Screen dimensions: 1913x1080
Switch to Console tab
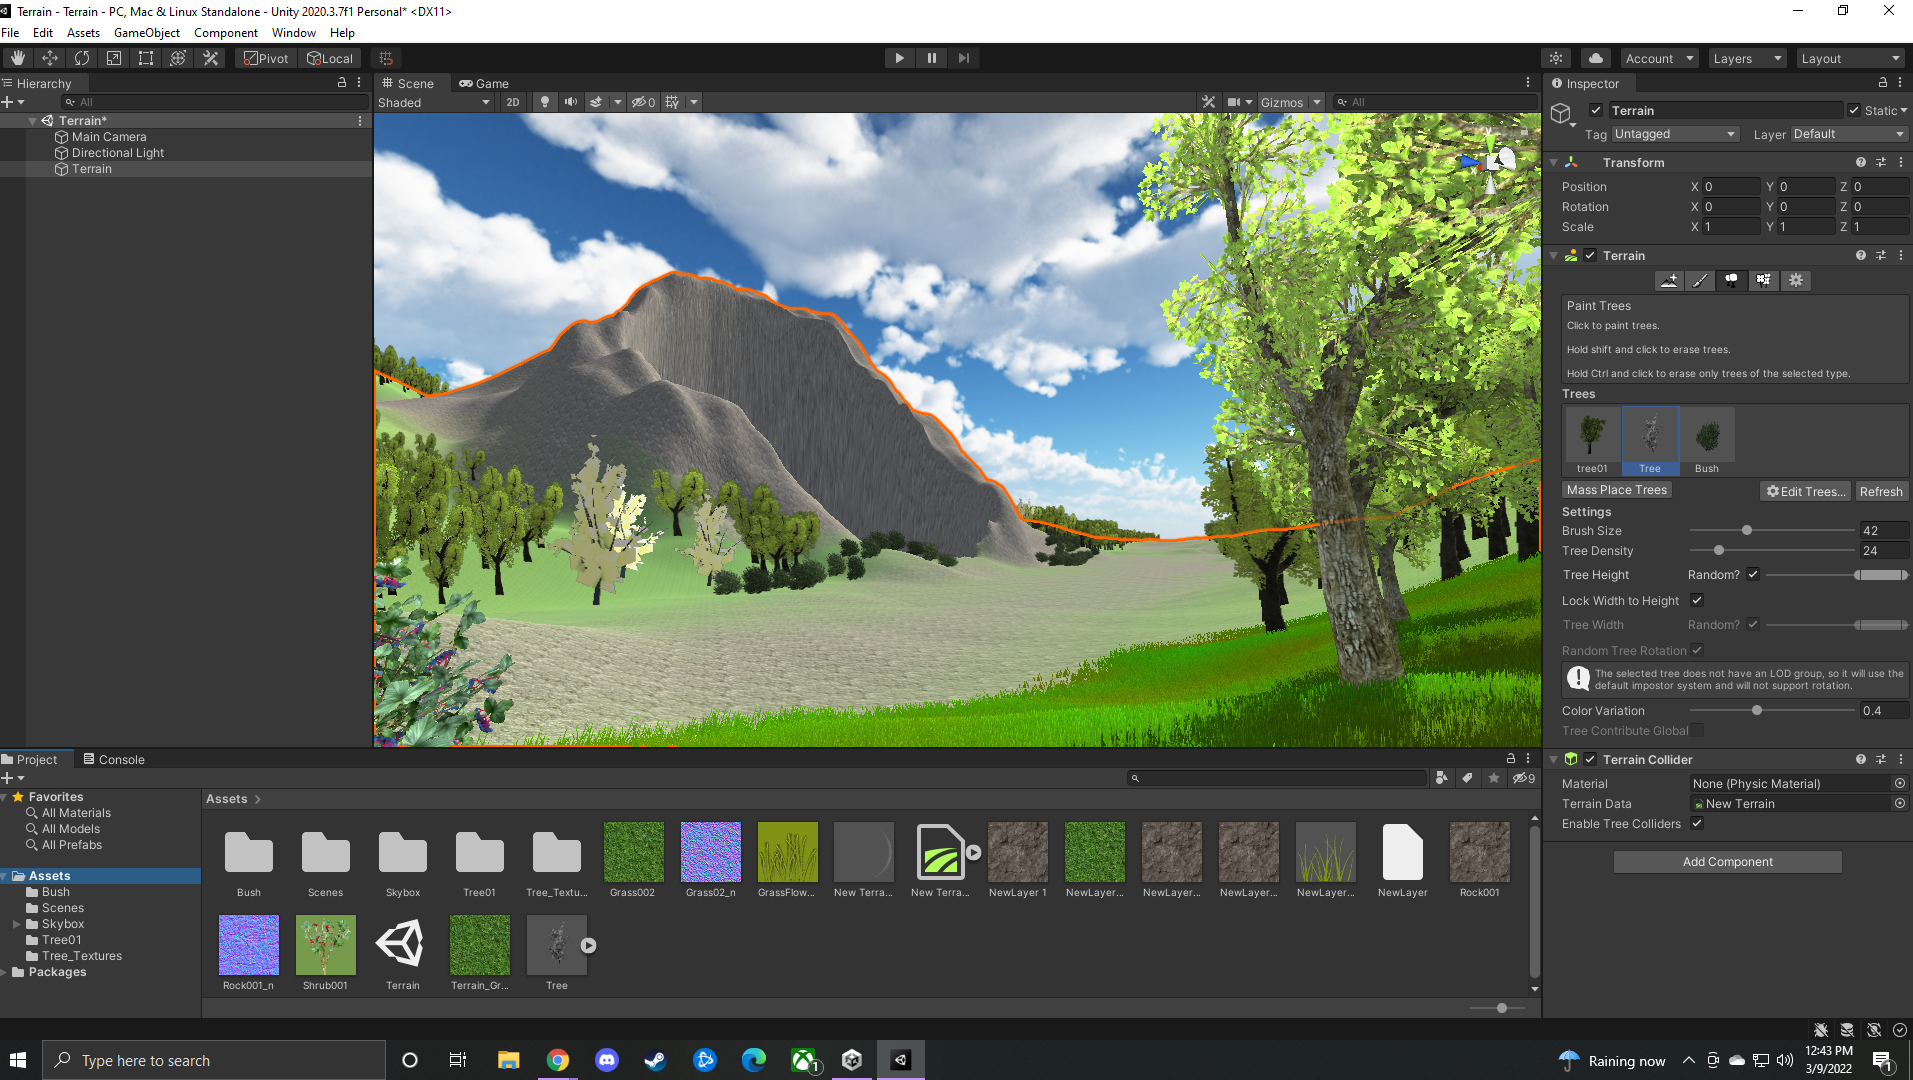(114, 760)
